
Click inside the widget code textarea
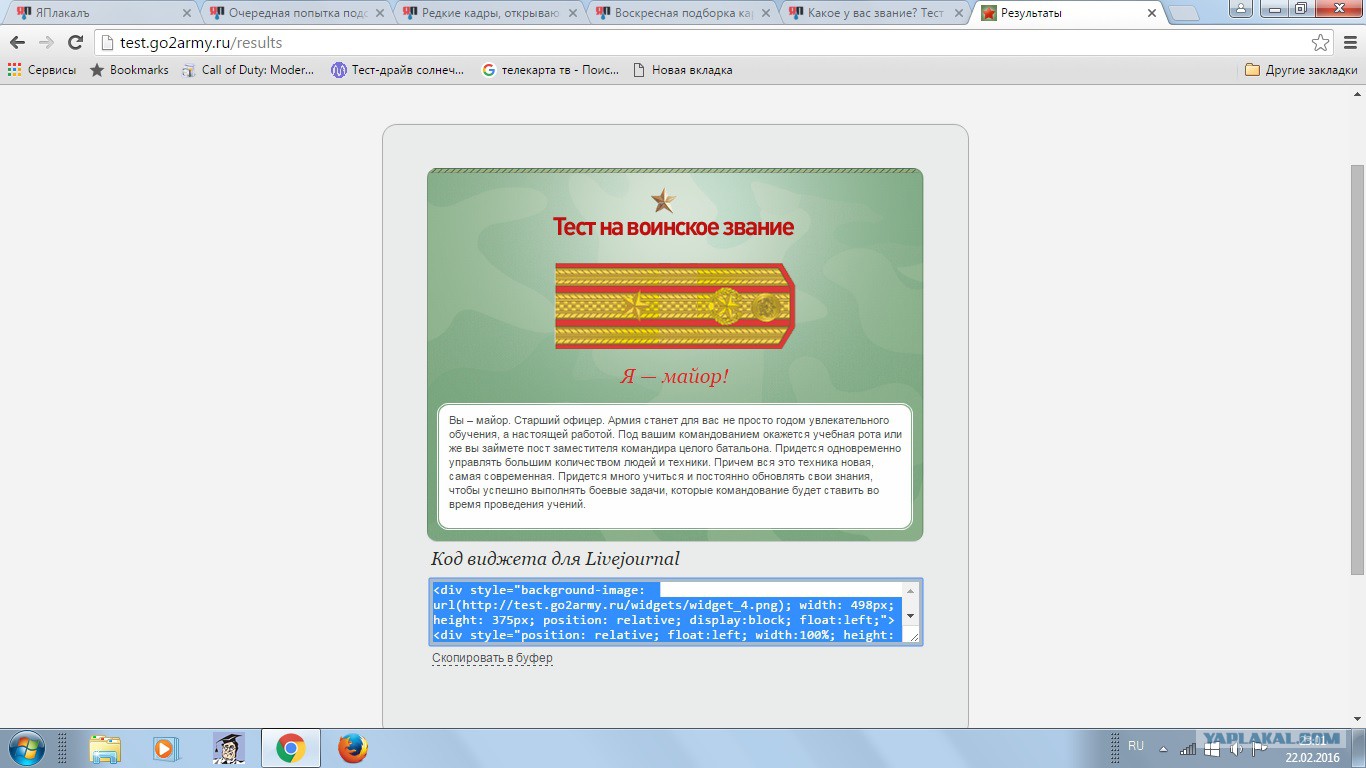click(x=665, y=611)
